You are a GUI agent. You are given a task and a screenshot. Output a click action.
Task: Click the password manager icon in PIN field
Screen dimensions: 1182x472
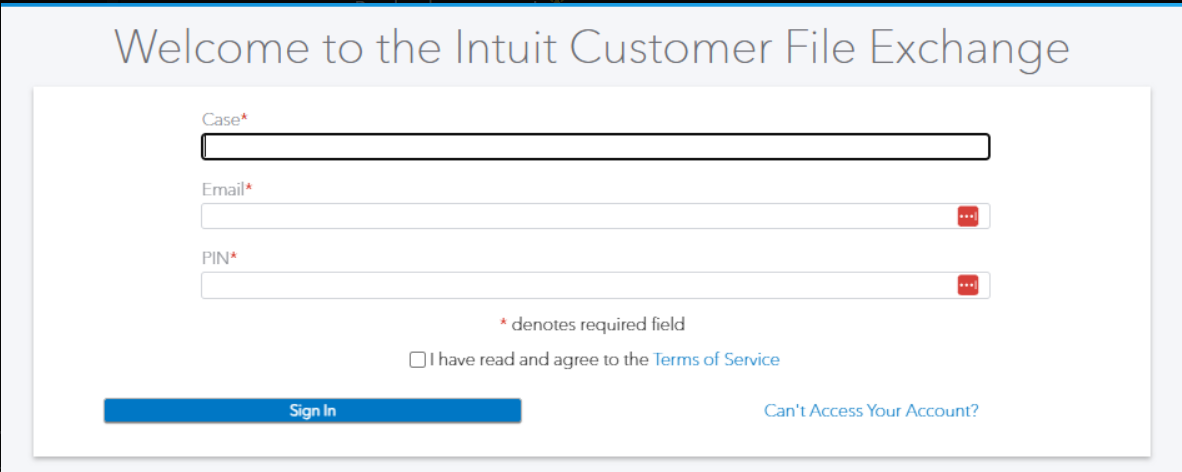[967, 286]
